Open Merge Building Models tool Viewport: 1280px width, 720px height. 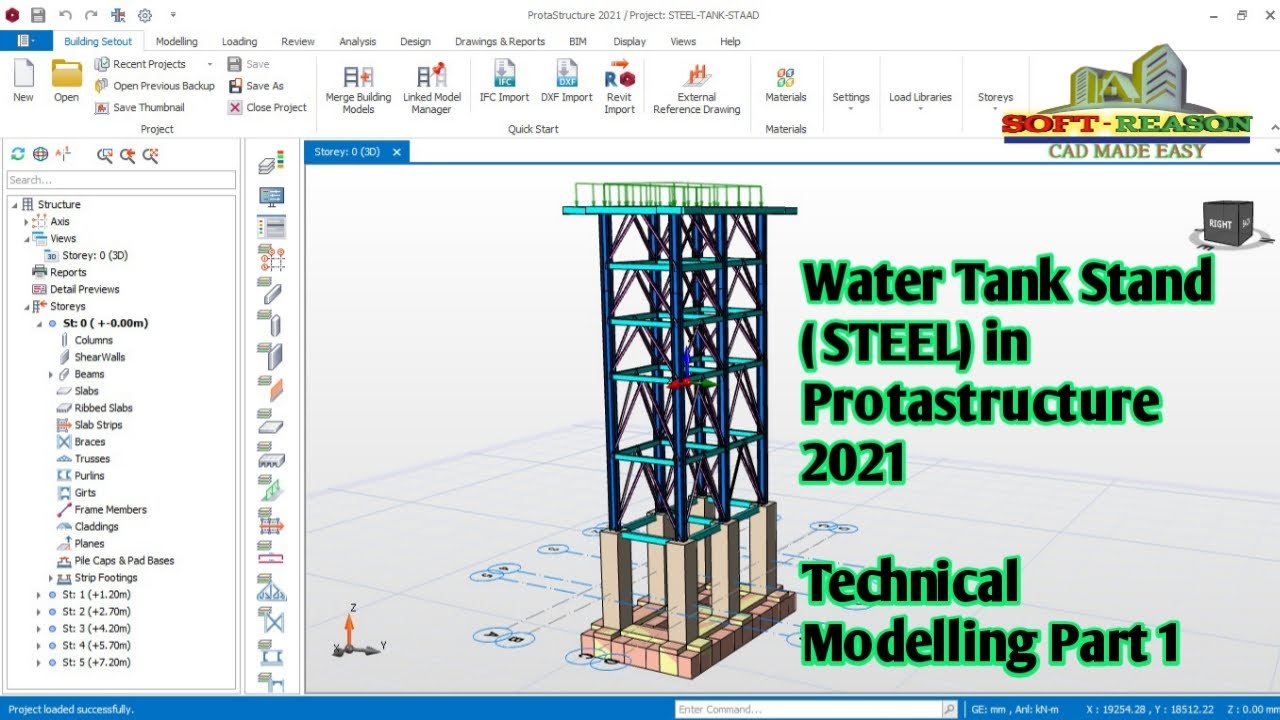[358, 90]
